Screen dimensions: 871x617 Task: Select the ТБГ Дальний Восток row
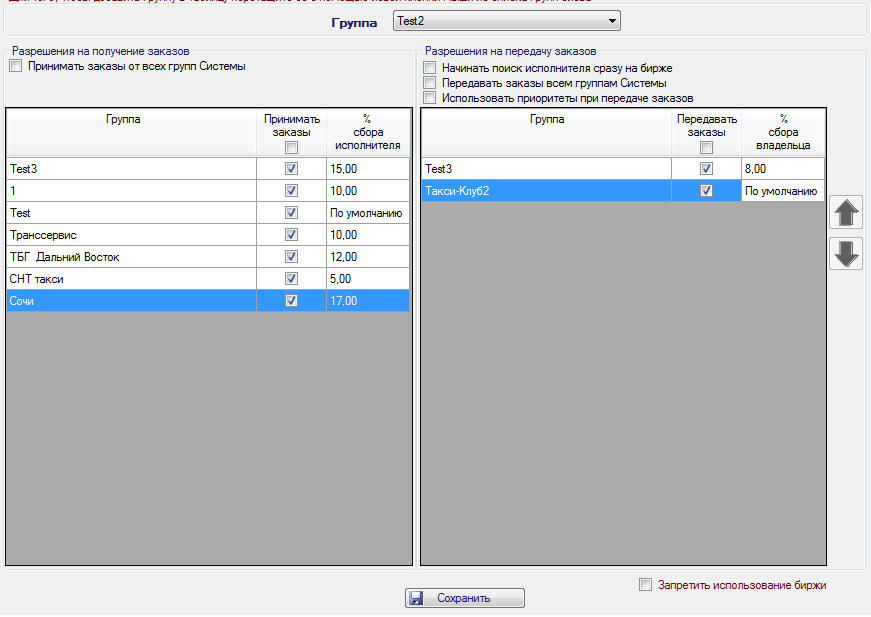point(130,257)
